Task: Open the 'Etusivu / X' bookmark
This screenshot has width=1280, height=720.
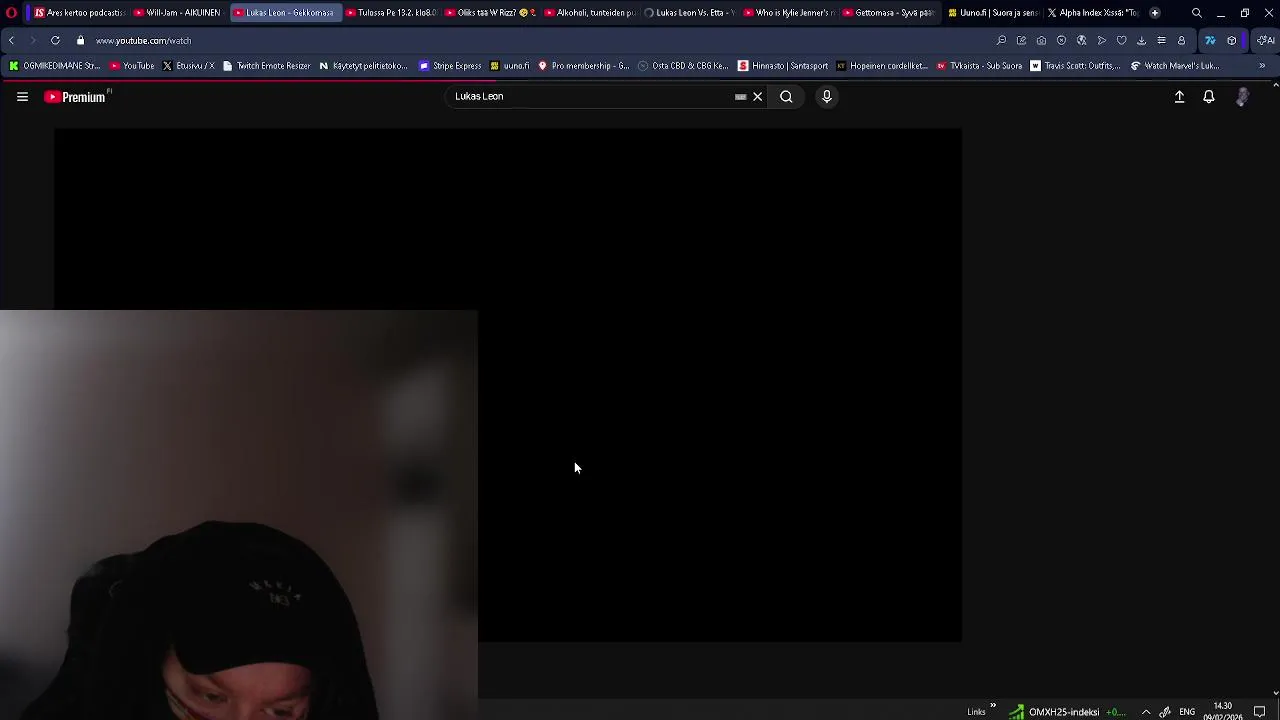Action: coord(188,66)
